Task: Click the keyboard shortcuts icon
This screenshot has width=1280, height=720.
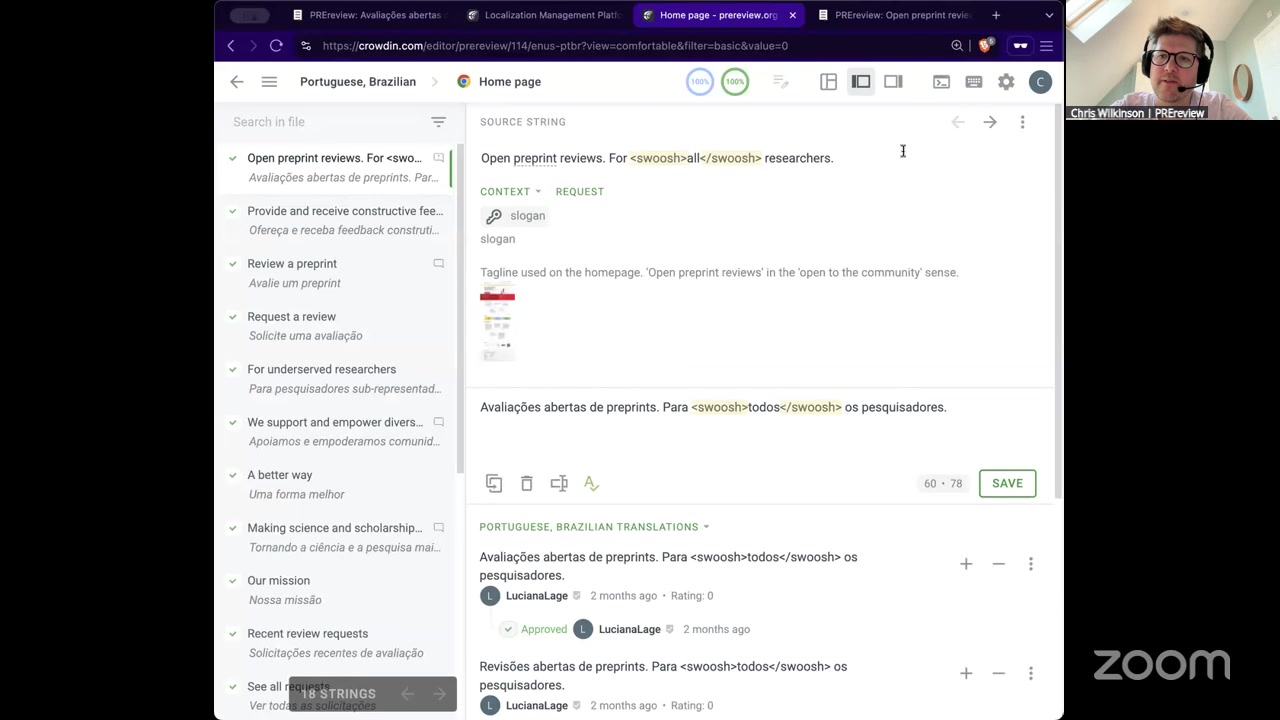Action: [973, 82]
